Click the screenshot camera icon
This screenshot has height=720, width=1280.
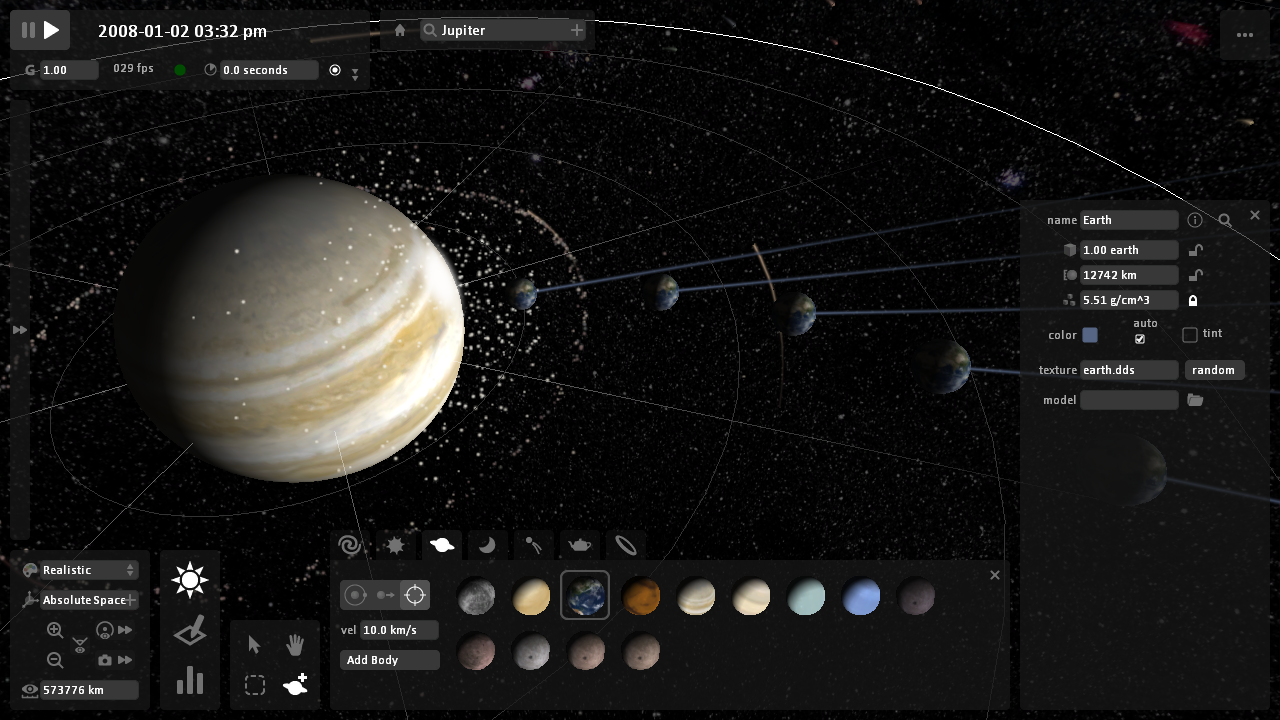pos(107,660)
